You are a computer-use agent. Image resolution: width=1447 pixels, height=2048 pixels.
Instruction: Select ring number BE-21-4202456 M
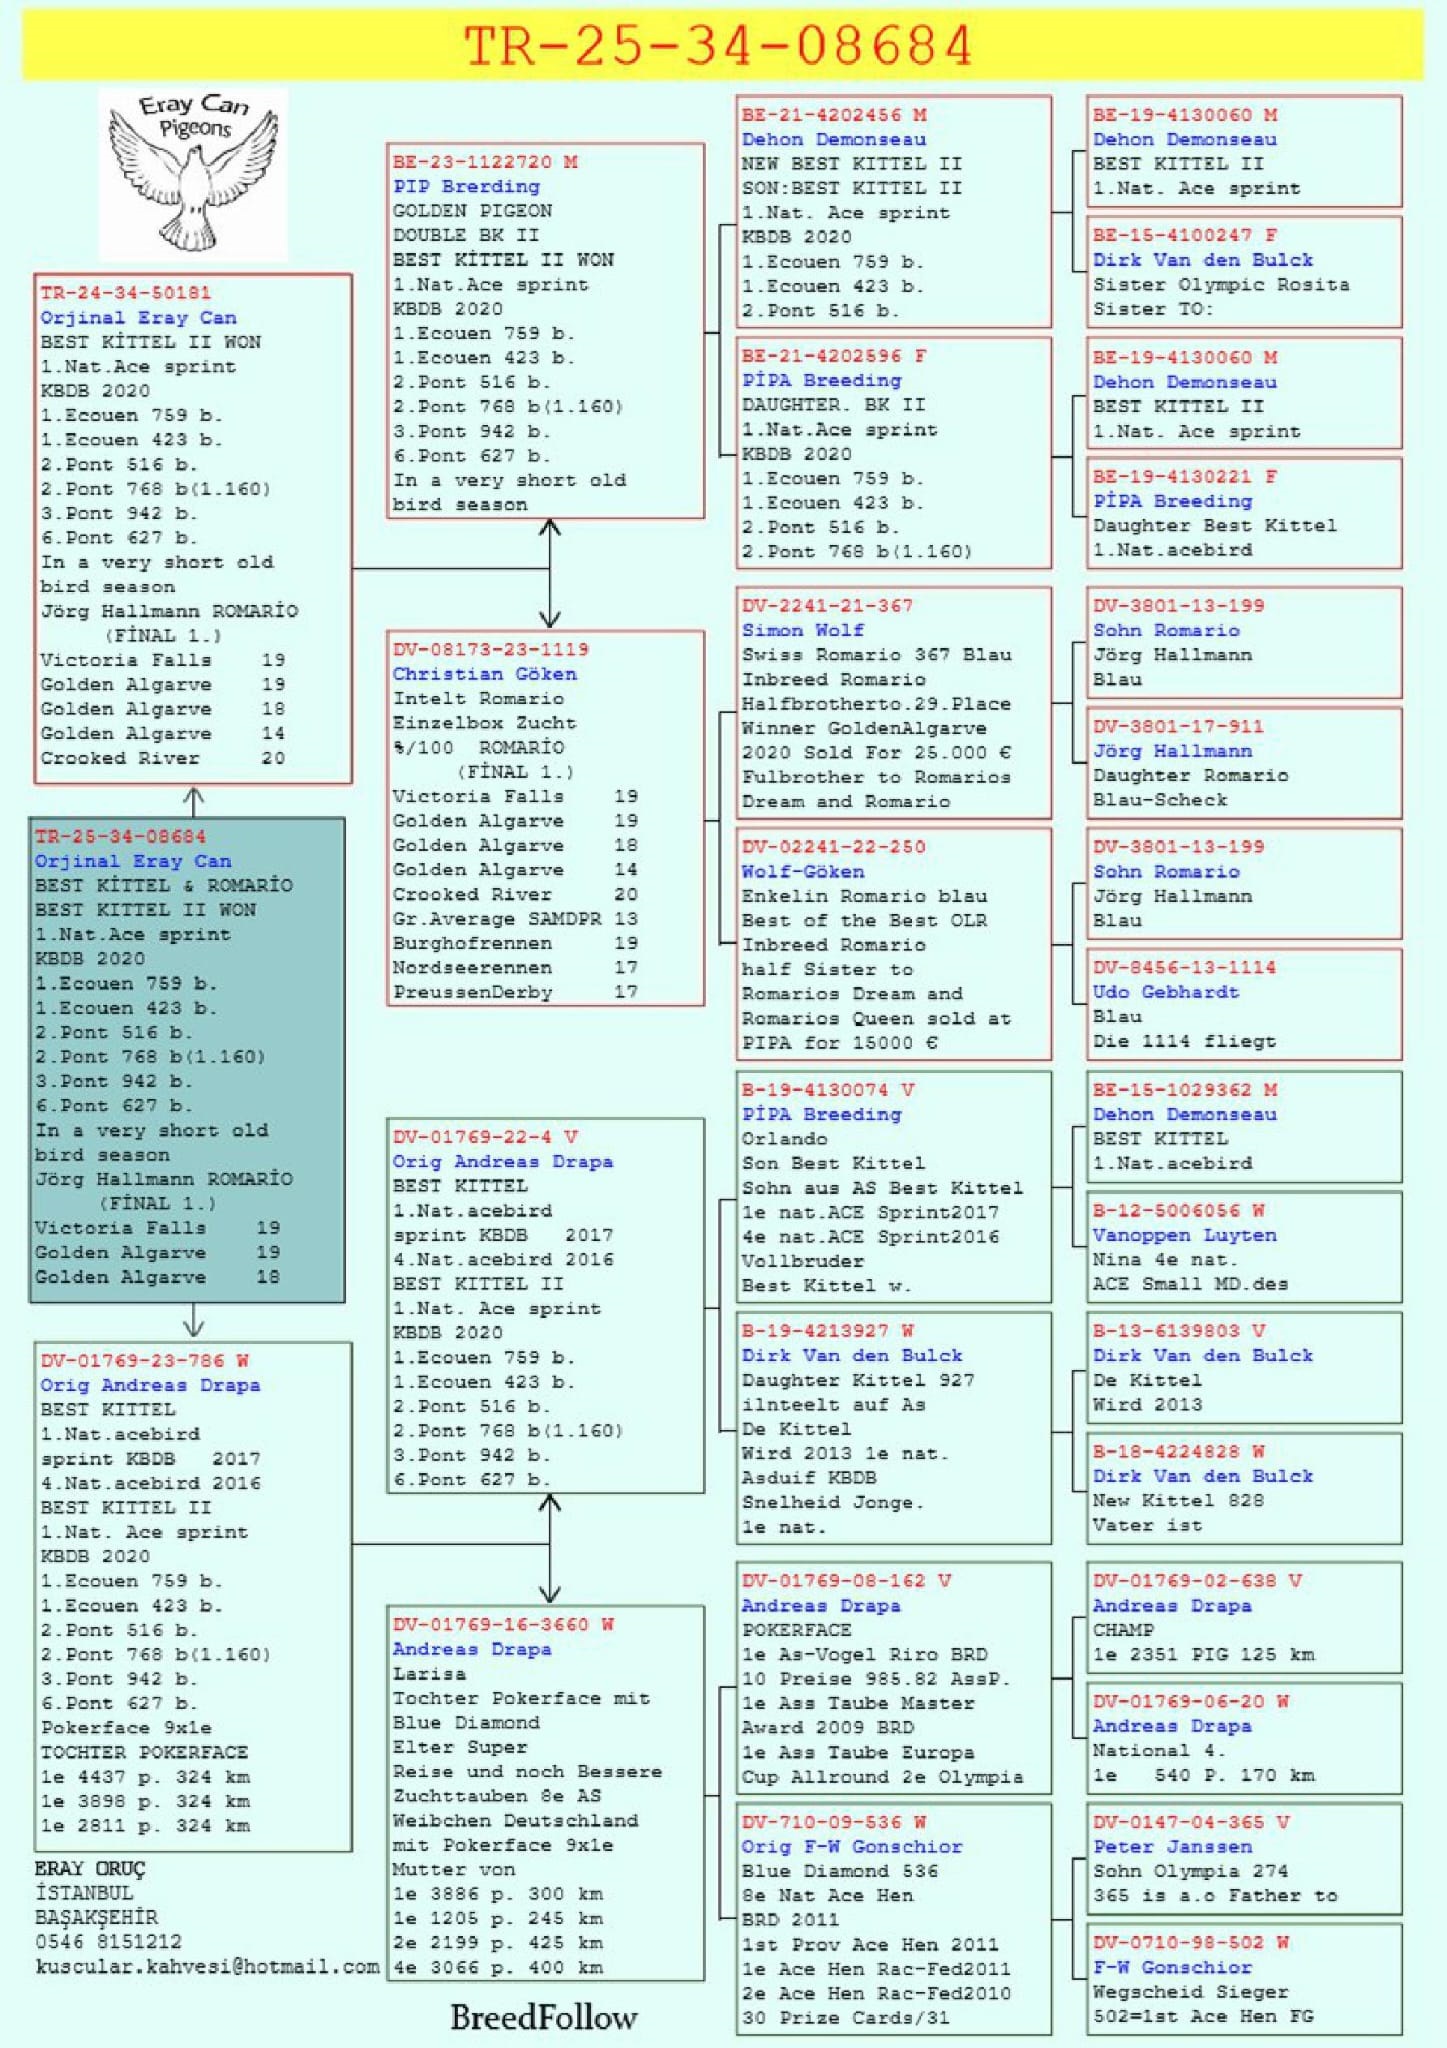coord(834,115)
